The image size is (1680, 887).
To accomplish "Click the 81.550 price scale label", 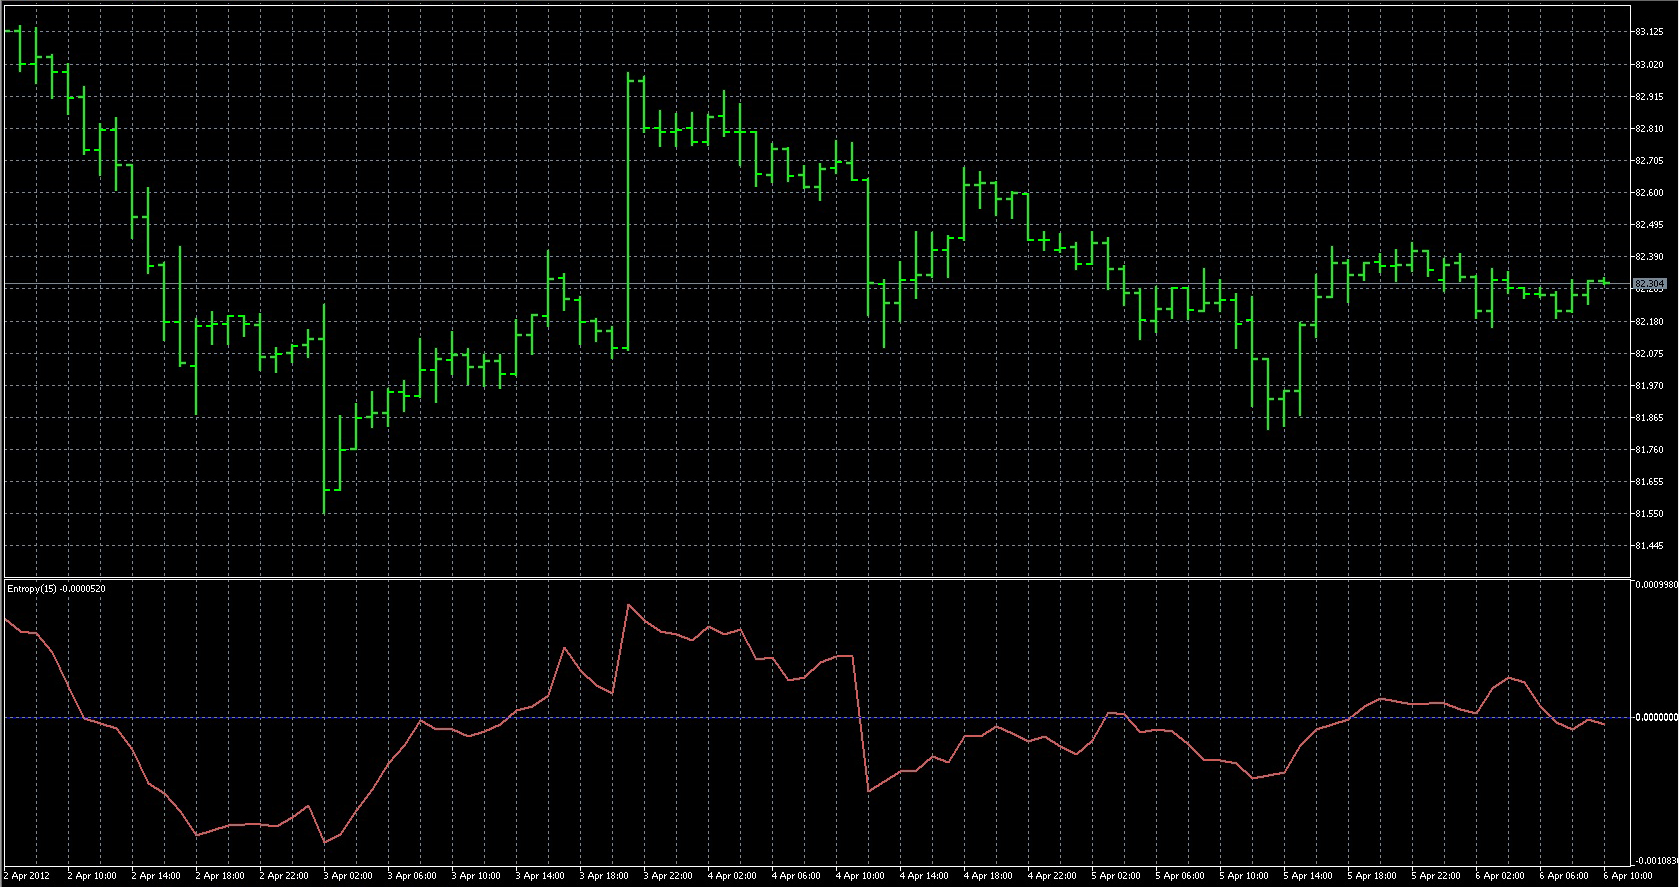I will pos(1649,514).
